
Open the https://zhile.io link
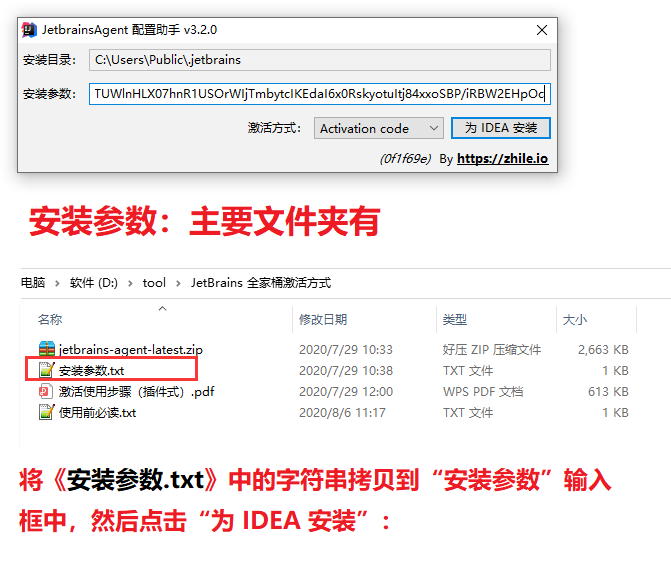[x=502, y=158]
